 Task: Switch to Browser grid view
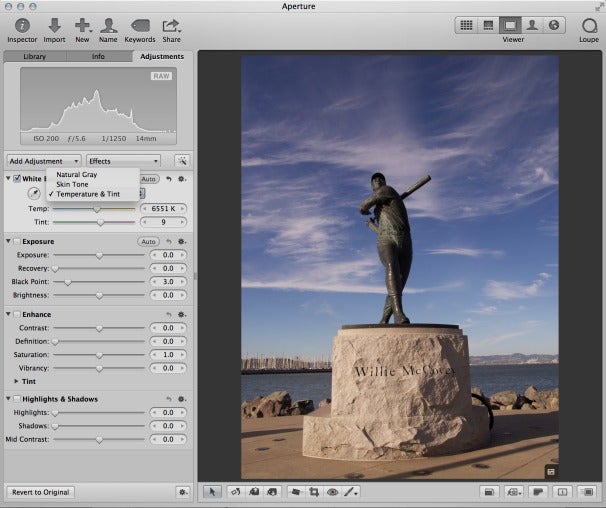tap(466, 26)
